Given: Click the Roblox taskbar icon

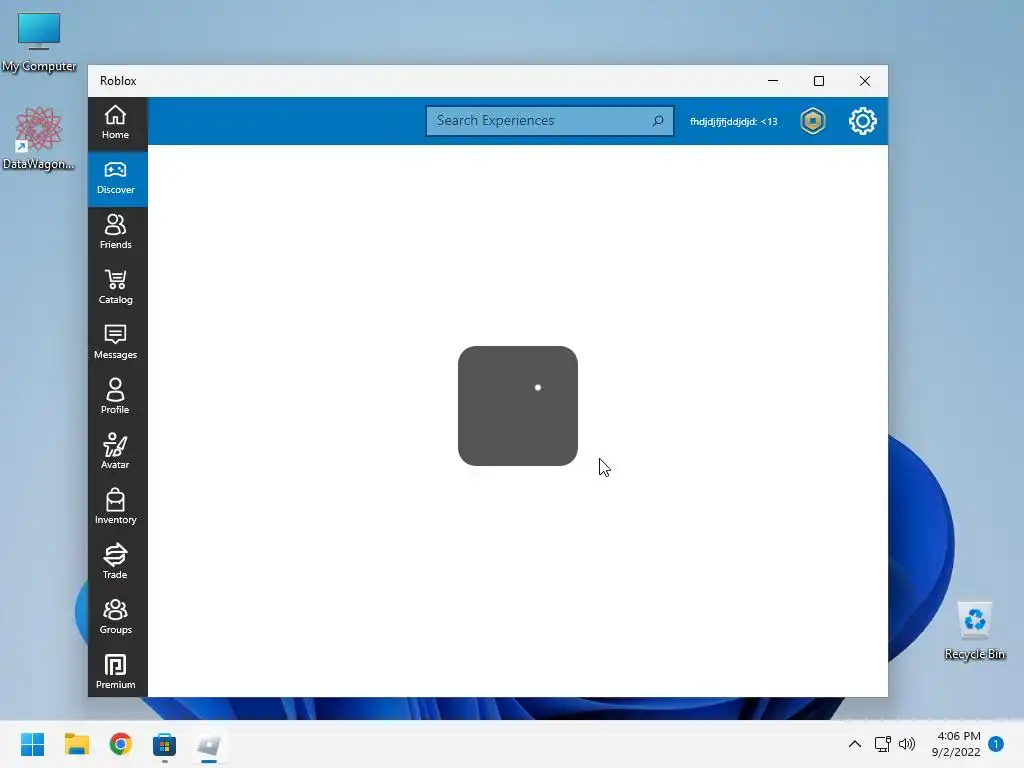Looking at the screenshot, I should click(209, 744).
